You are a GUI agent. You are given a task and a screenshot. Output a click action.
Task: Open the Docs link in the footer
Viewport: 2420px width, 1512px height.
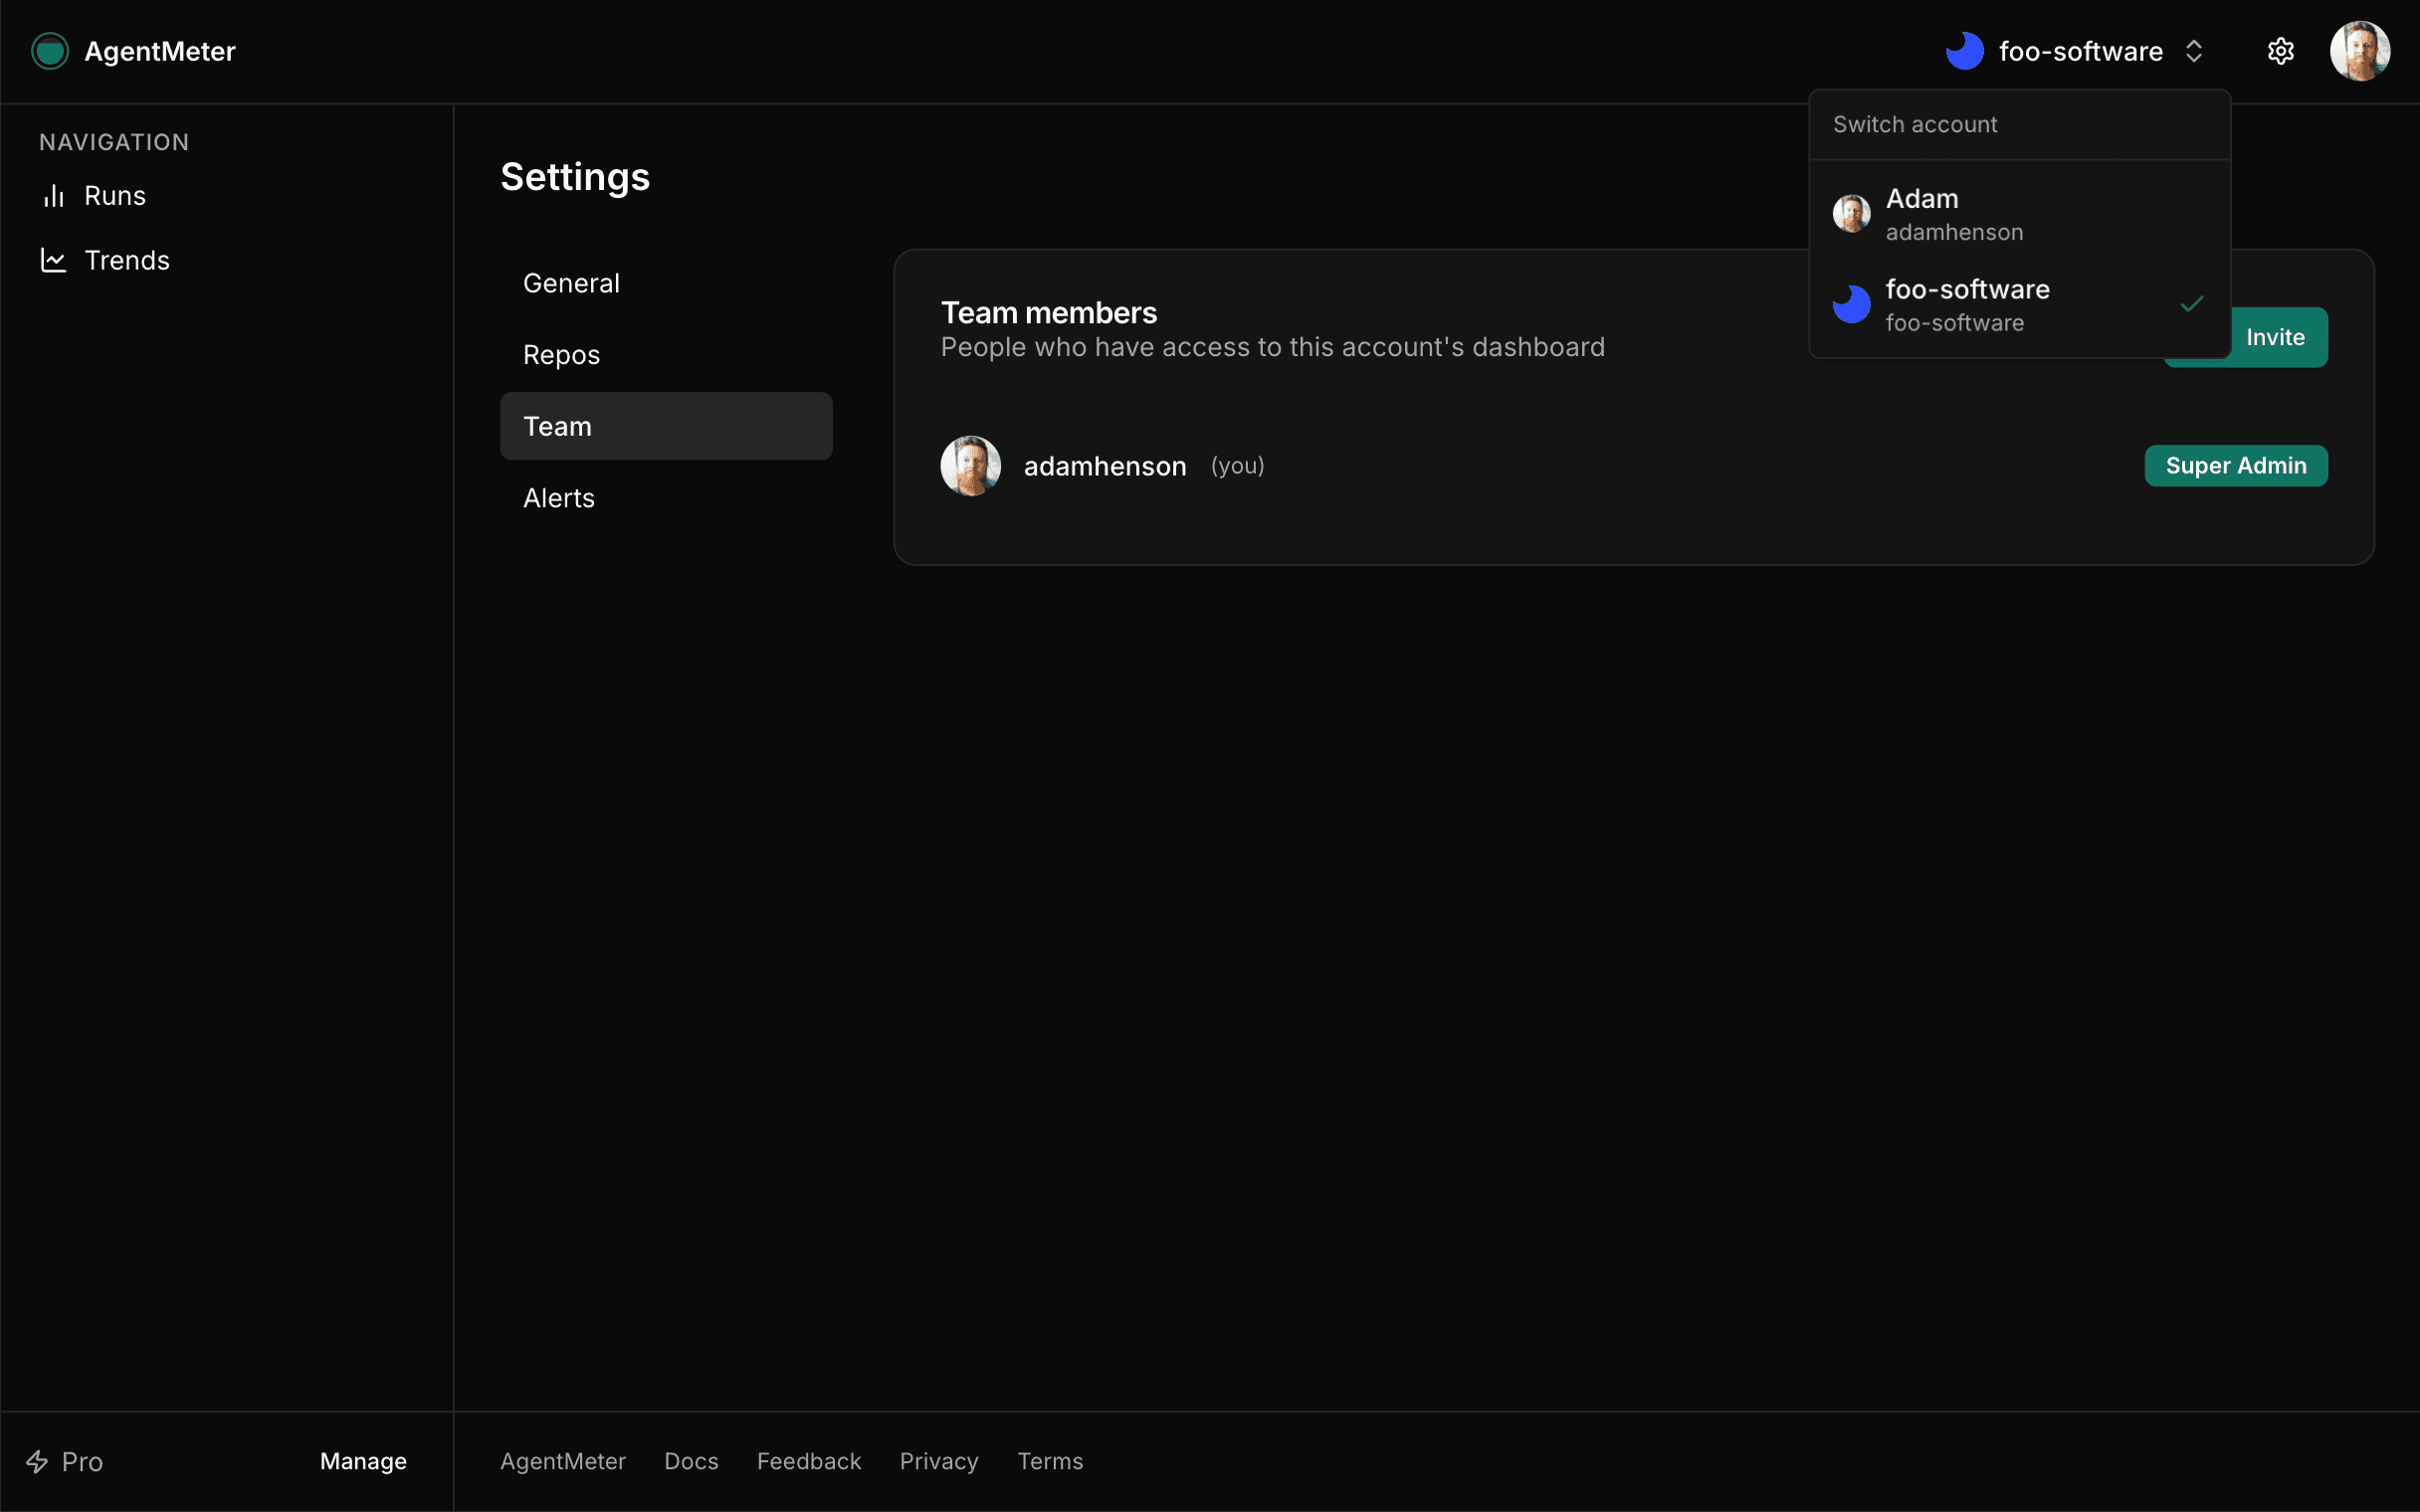691,1461
